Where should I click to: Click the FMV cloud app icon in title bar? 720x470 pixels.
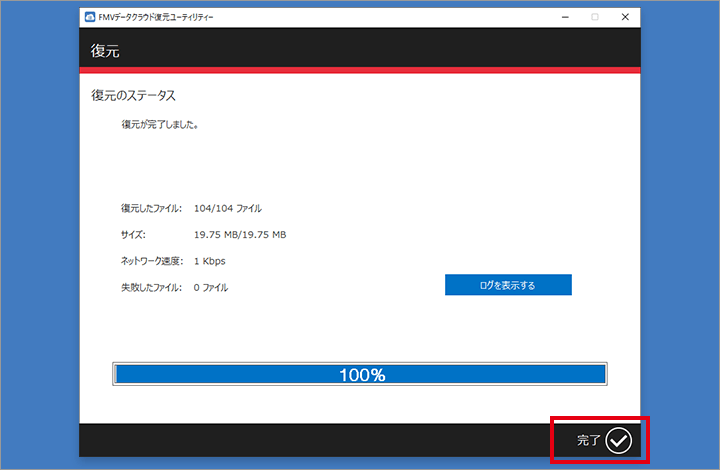click(x=91, y=17)
